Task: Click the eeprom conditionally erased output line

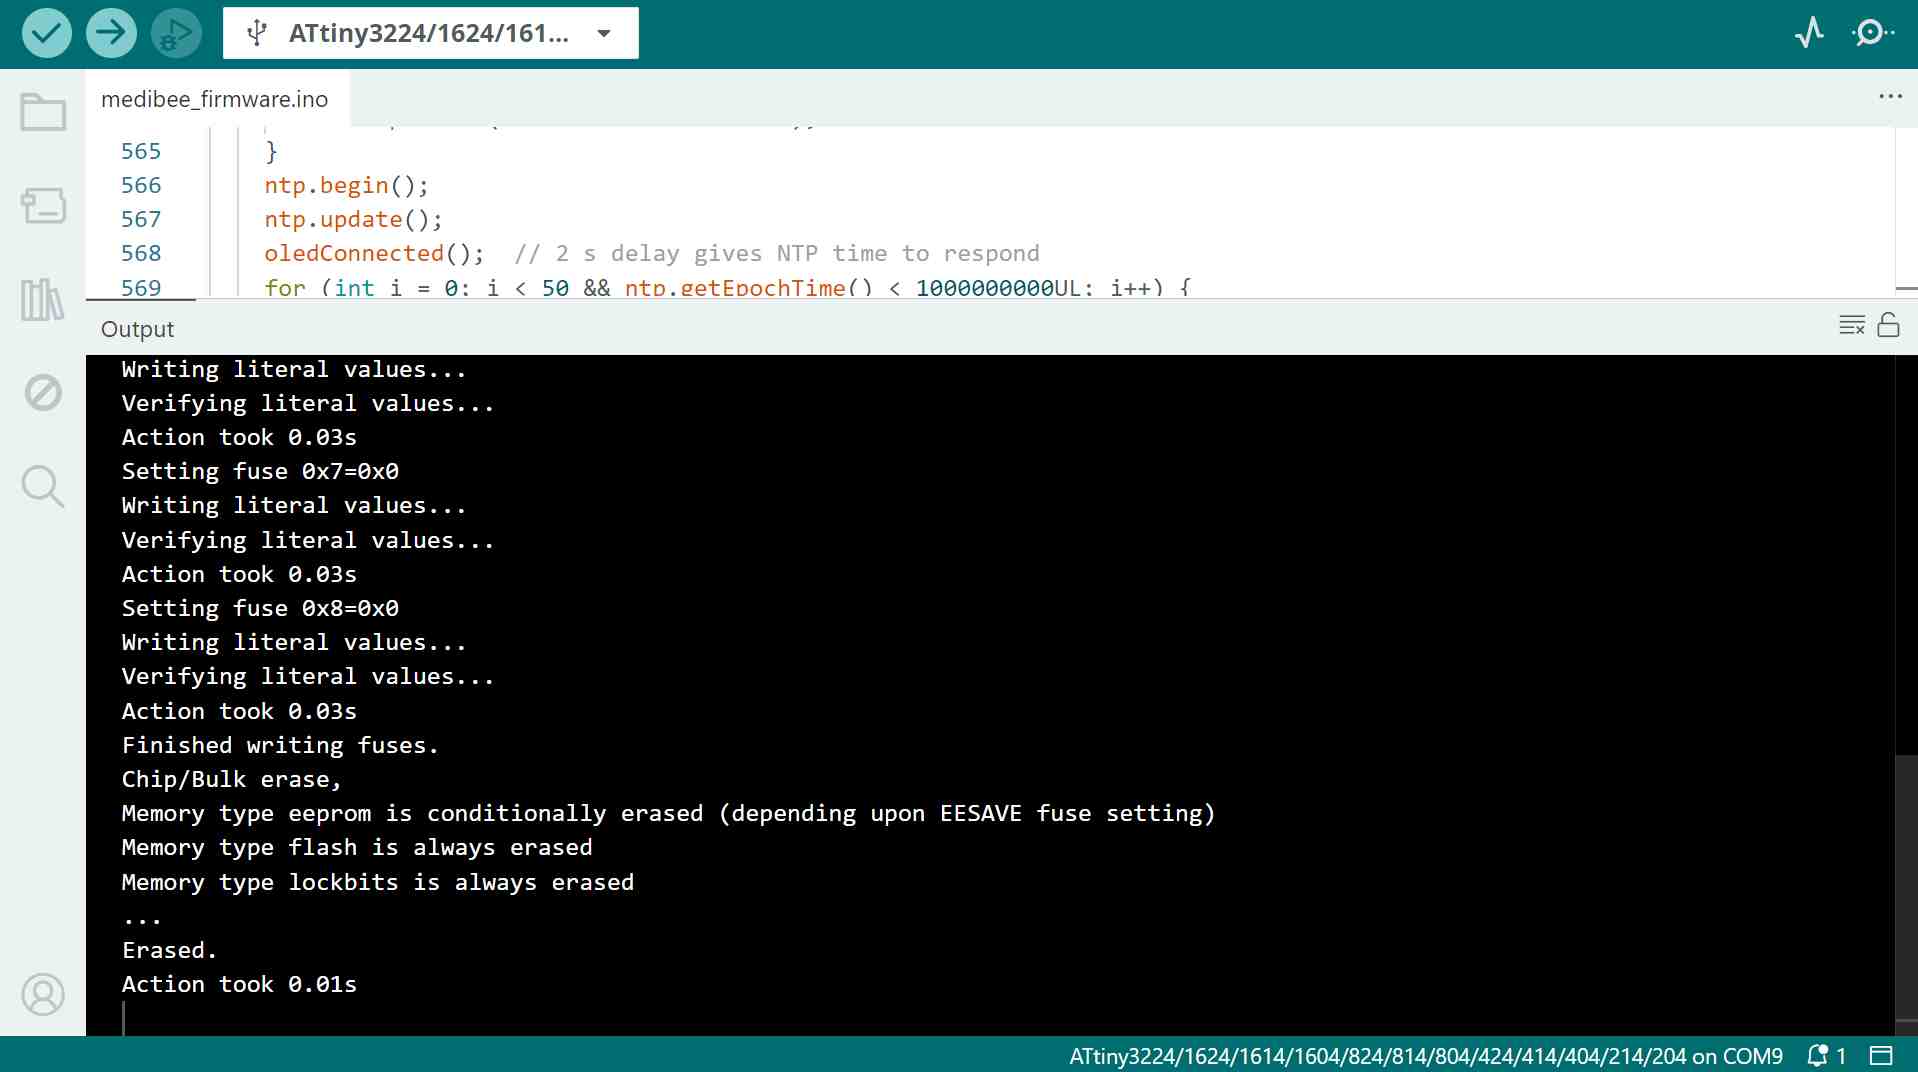Action: pos(668,813)
